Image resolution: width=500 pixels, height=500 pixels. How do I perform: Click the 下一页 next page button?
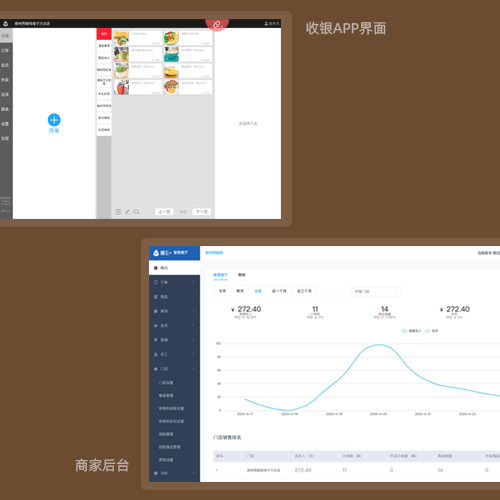[202, 212]
